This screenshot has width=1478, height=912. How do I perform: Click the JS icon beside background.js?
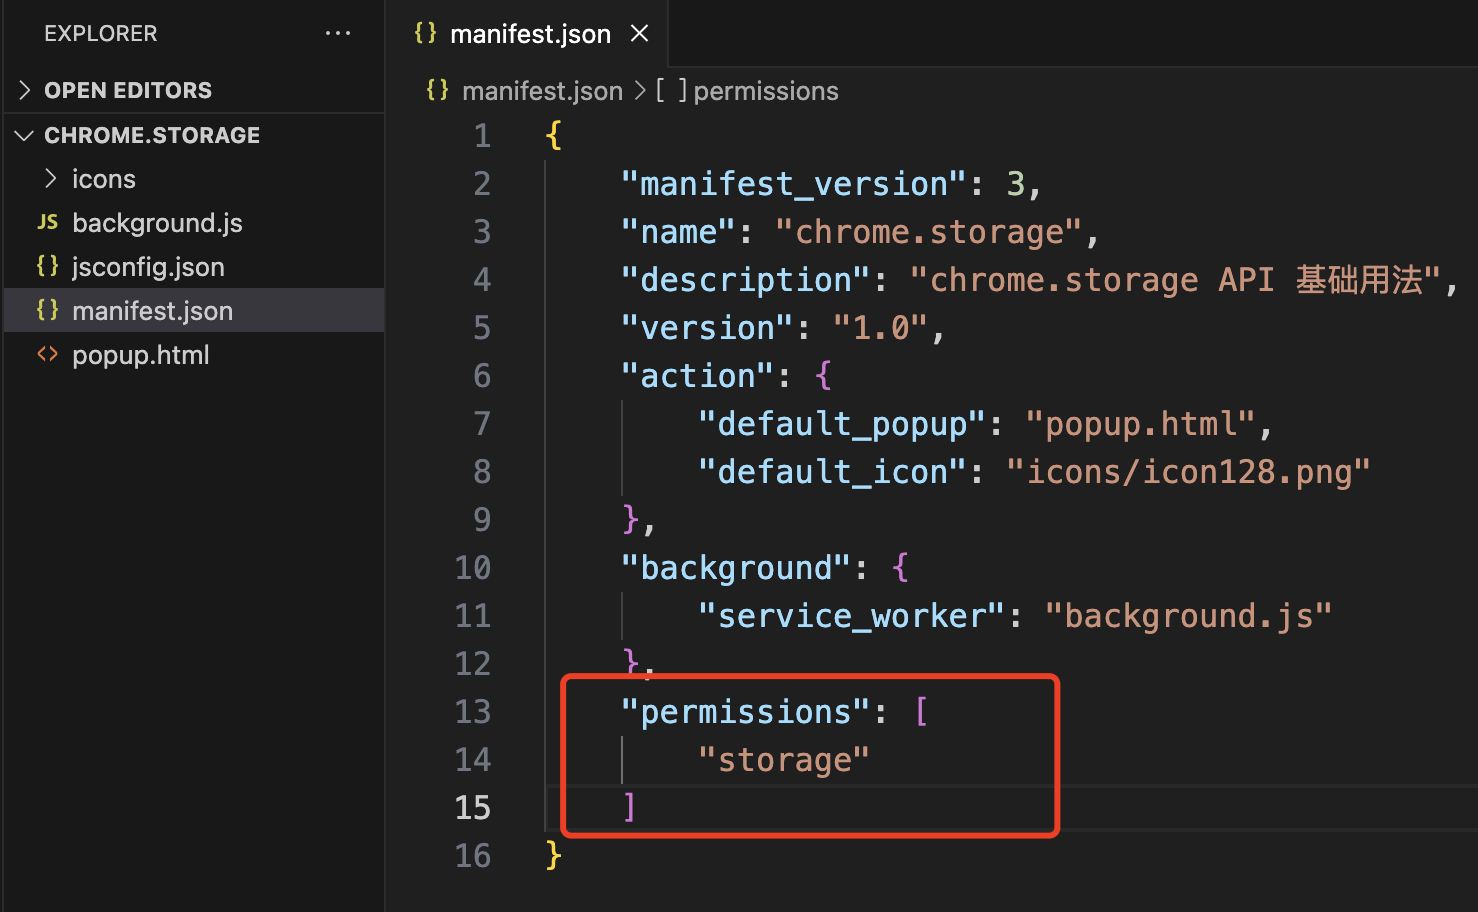47,222
